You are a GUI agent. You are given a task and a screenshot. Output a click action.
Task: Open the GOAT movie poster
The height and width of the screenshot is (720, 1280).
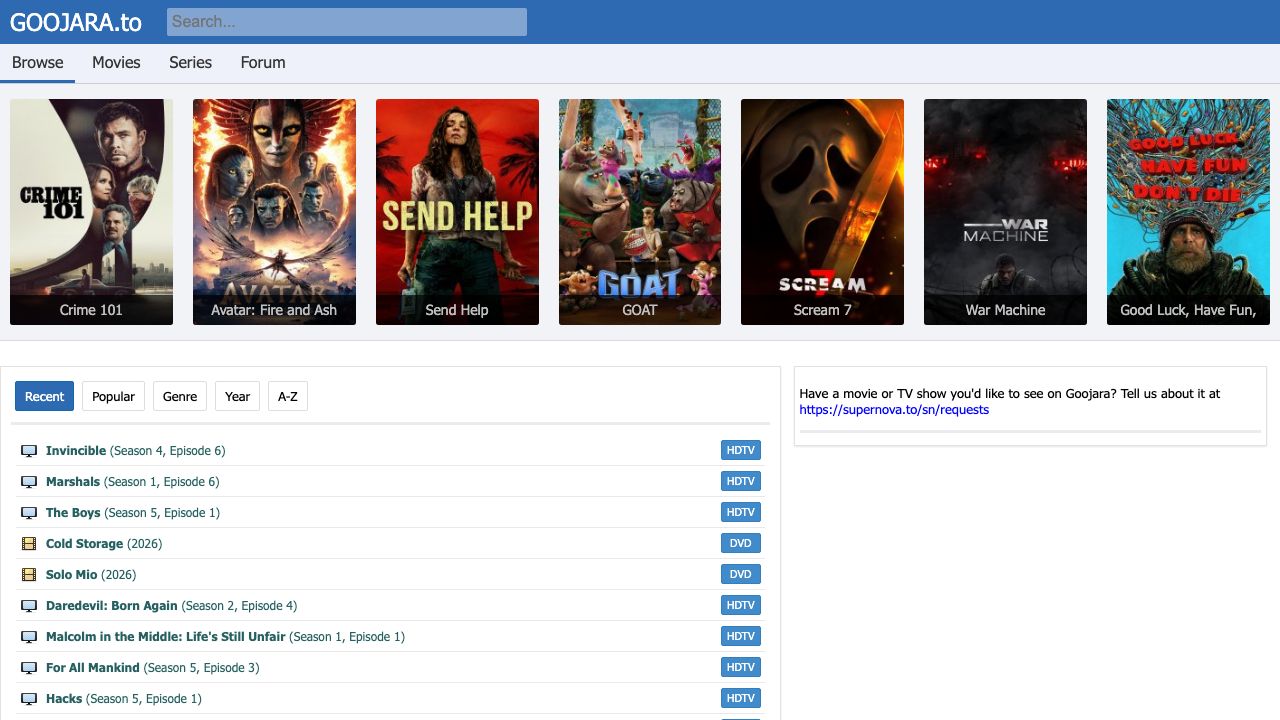click(x=640, y=212)
